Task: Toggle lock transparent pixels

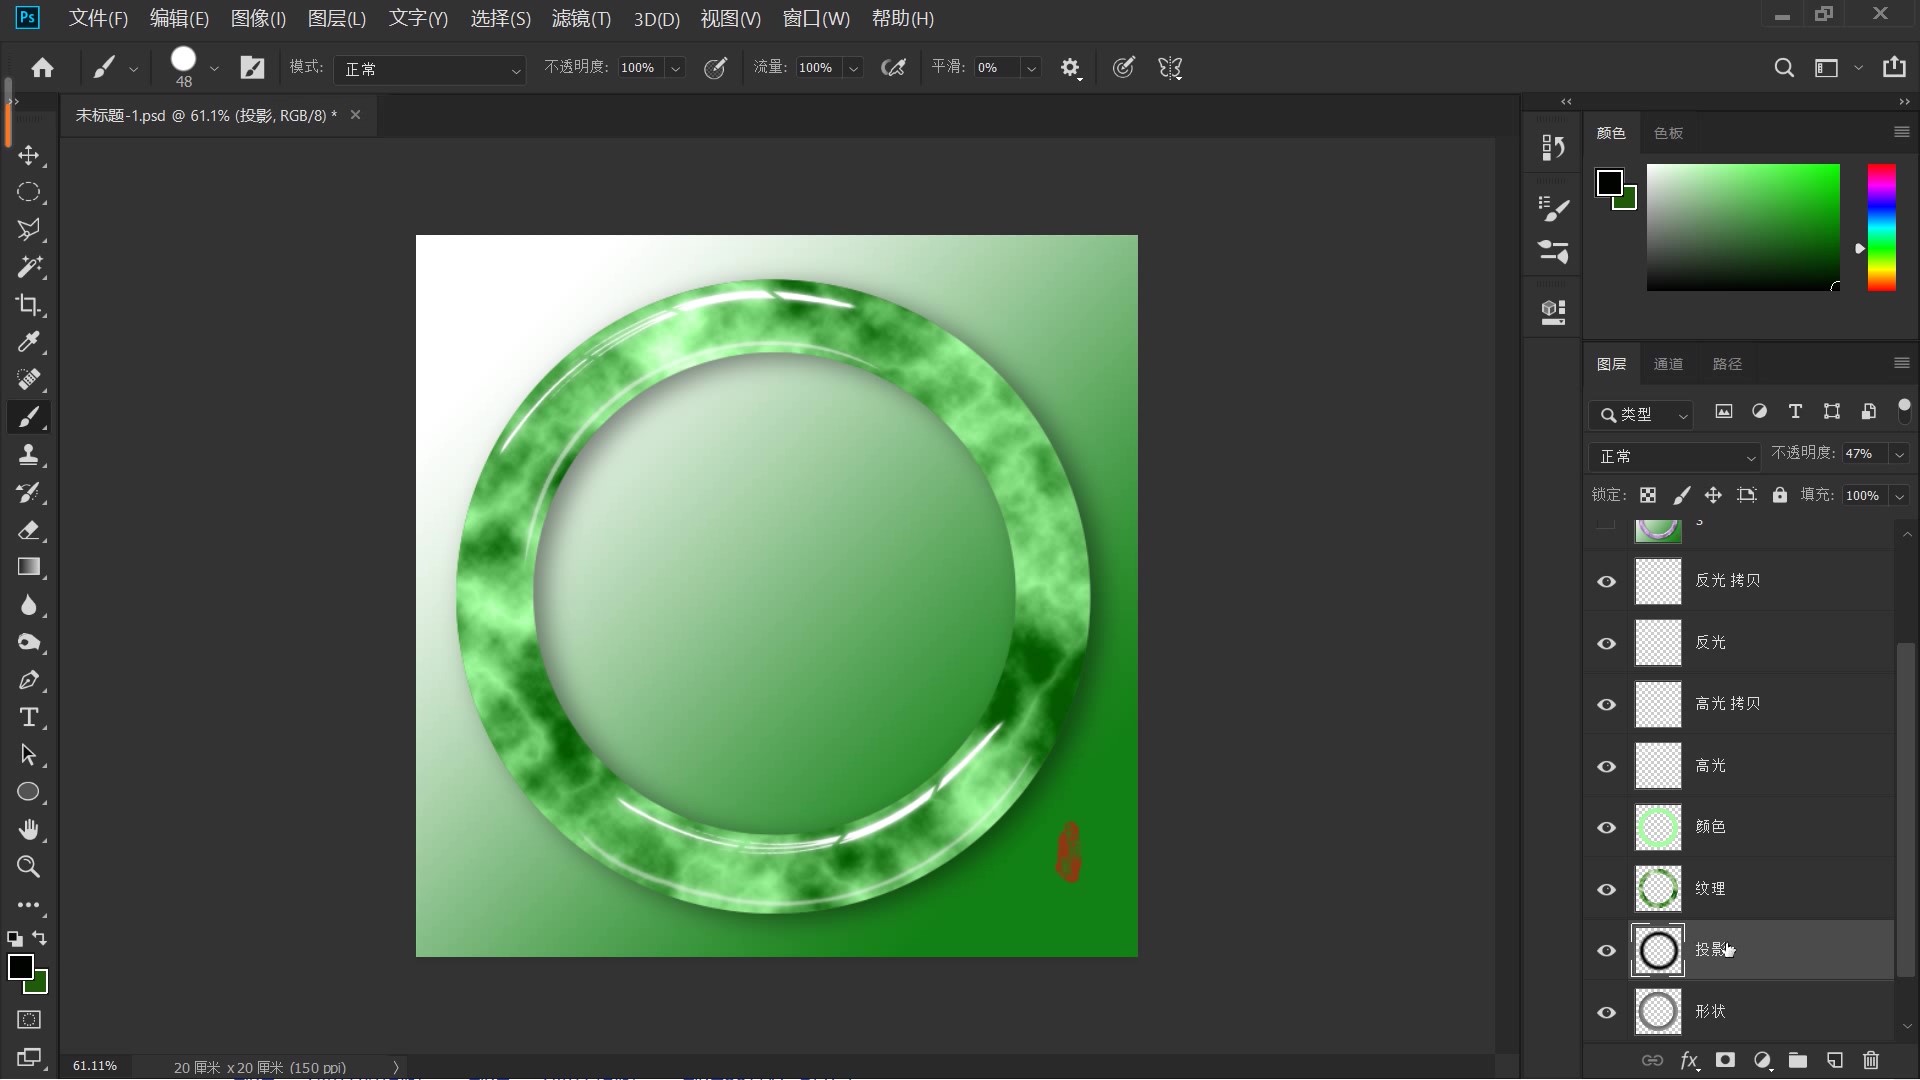Action: 1648,495
